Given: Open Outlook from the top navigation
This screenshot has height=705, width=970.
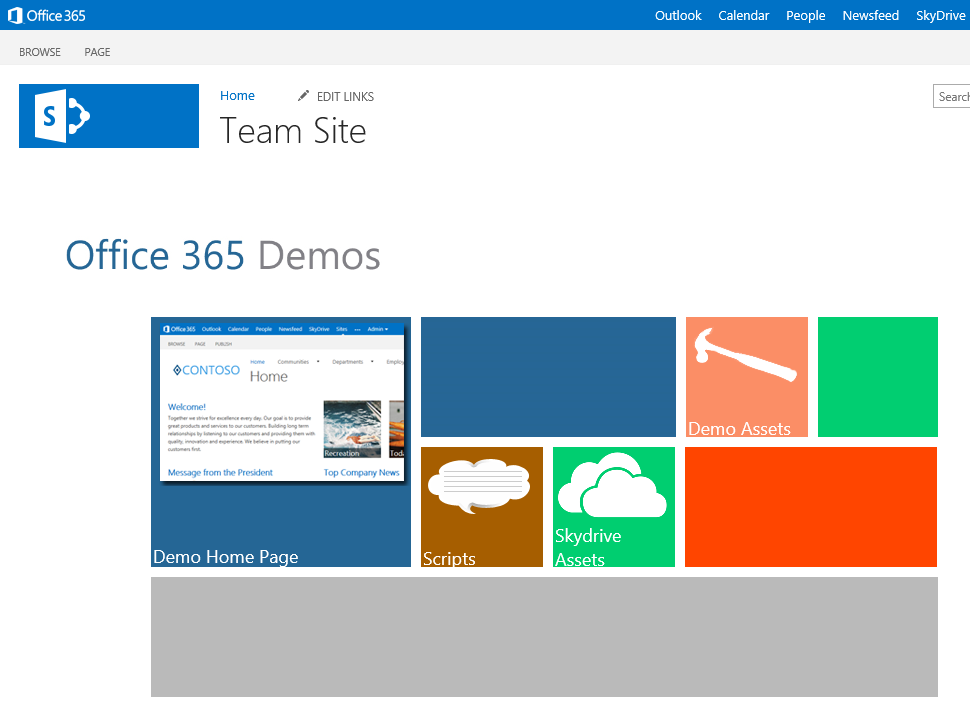Looking at the screenshot, I should tap(678, 15).
